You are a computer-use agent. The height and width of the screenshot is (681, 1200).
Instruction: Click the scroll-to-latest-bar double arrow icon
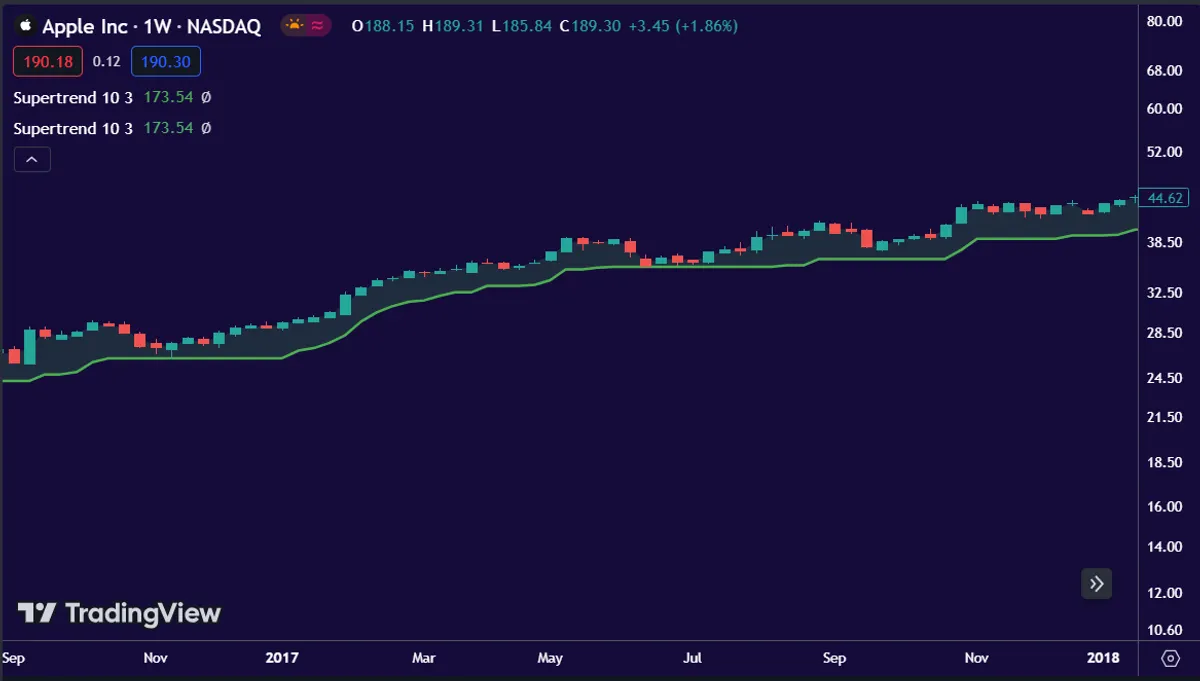click(1097, 584)
